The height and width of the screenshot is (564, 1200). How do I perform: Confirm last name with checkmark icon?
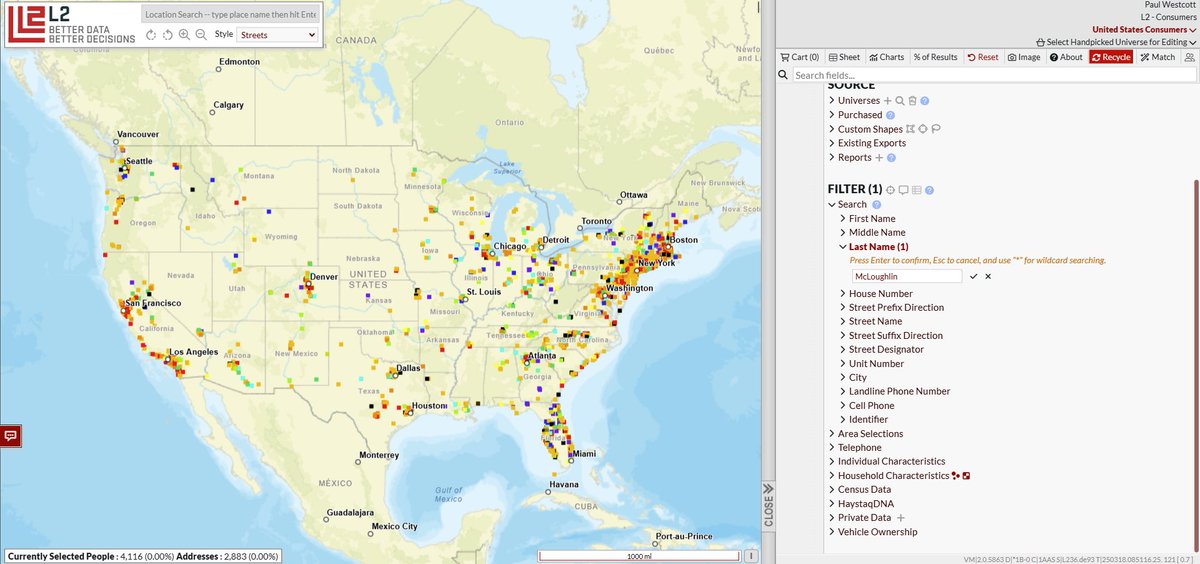973,276
